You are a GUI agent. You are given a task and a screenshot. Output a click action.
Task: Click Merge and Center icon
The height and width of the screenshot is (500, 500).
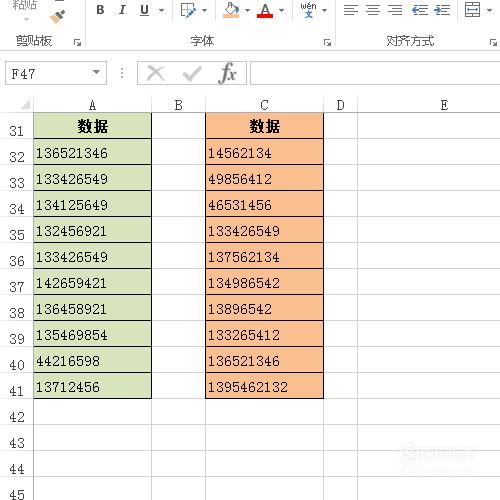tap(473, 10)
